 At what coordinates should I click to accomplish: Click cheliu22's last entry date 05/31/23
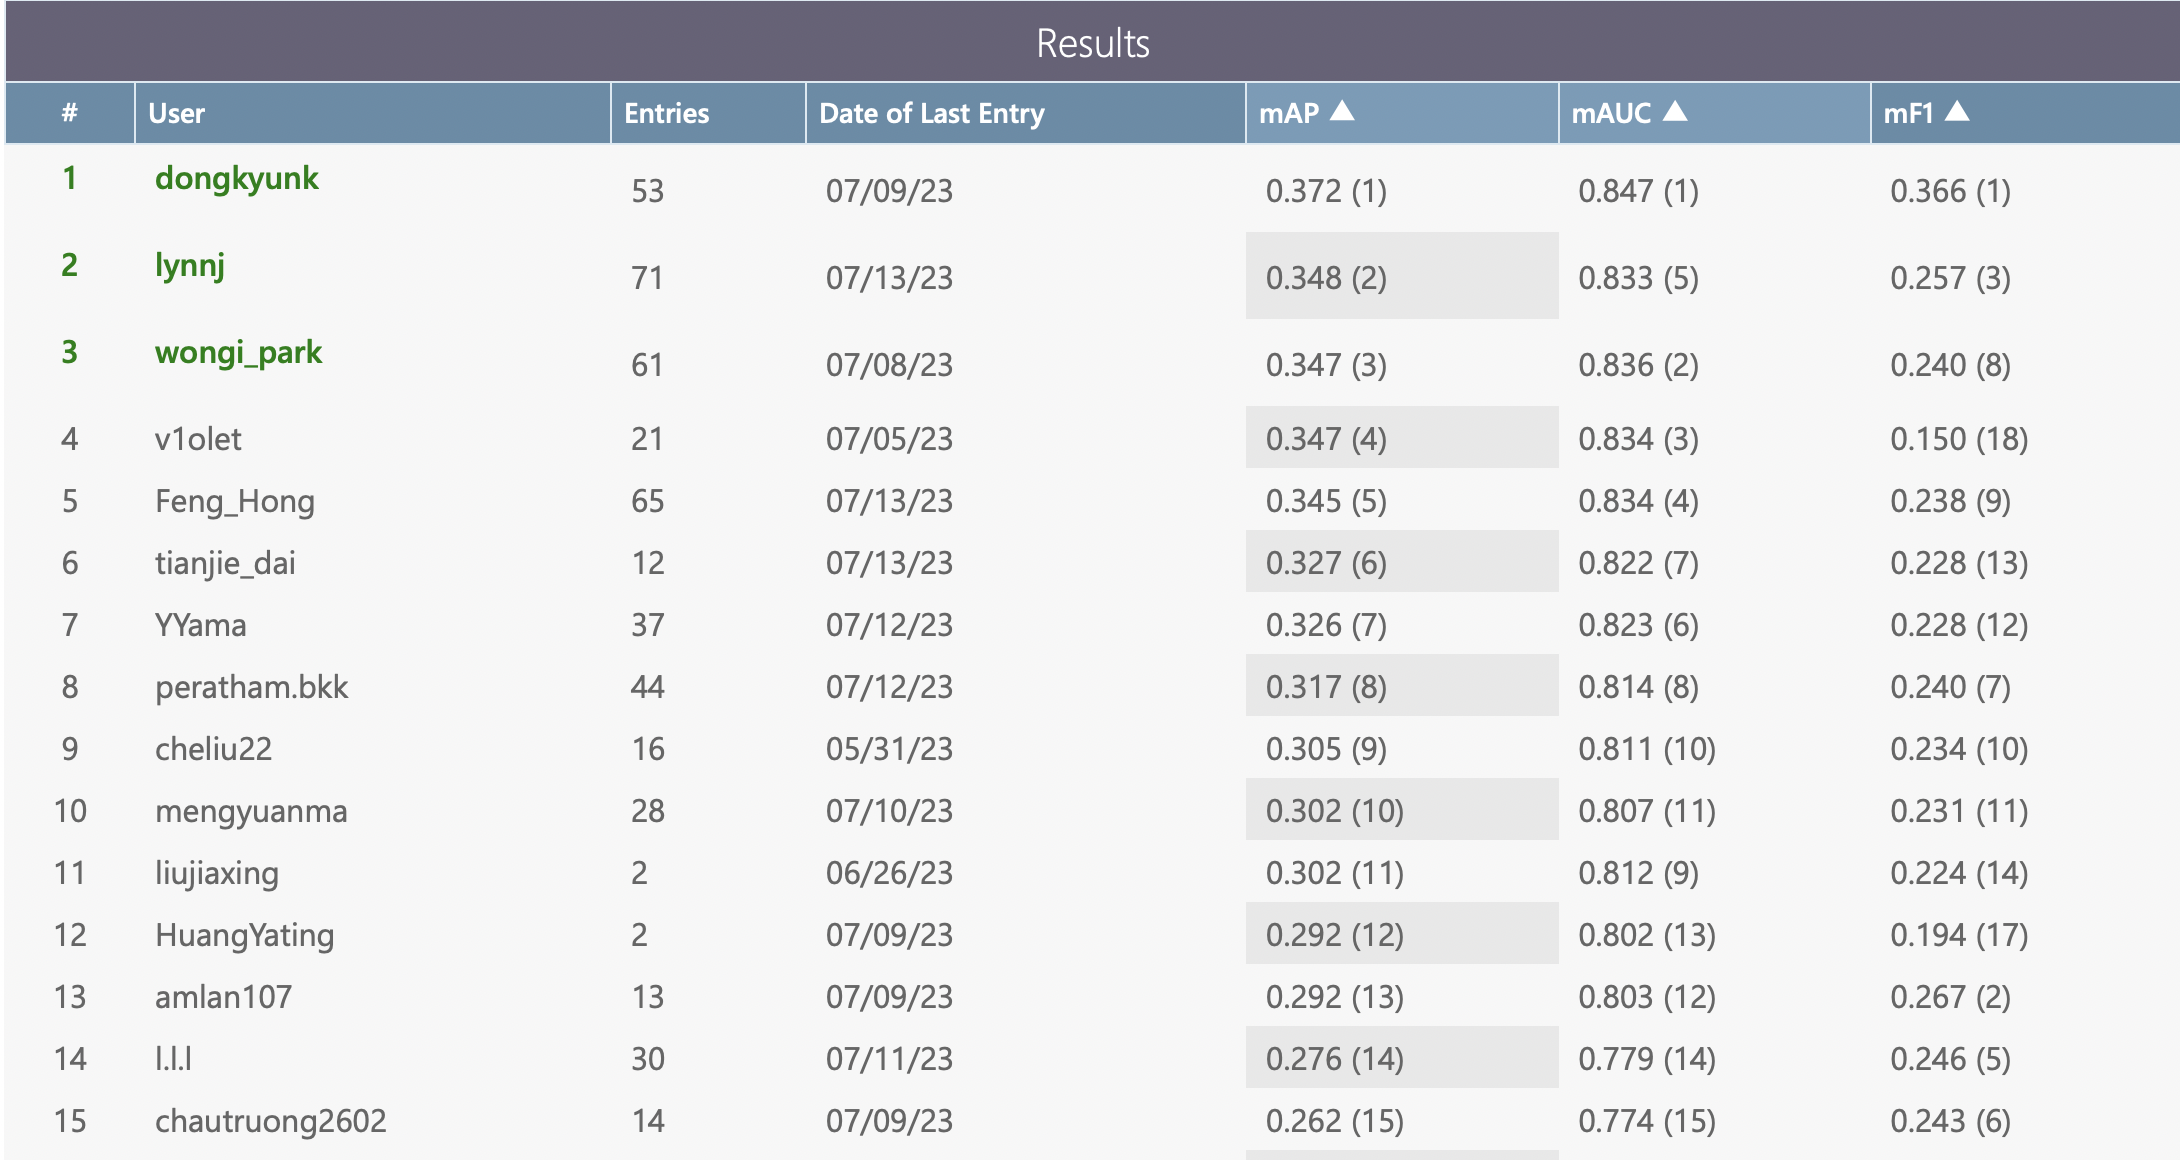[x=888, y=749]
